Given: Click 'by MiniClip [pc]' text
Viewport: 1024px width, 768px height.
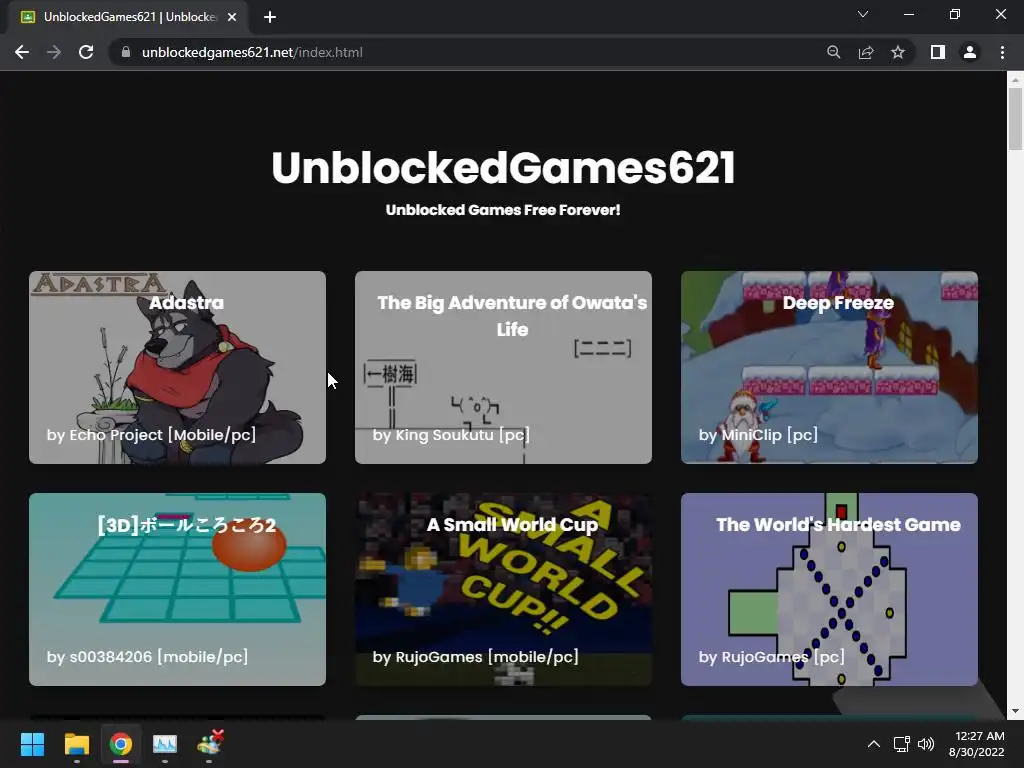Looking at the screenshot, I should pos(758,435).
